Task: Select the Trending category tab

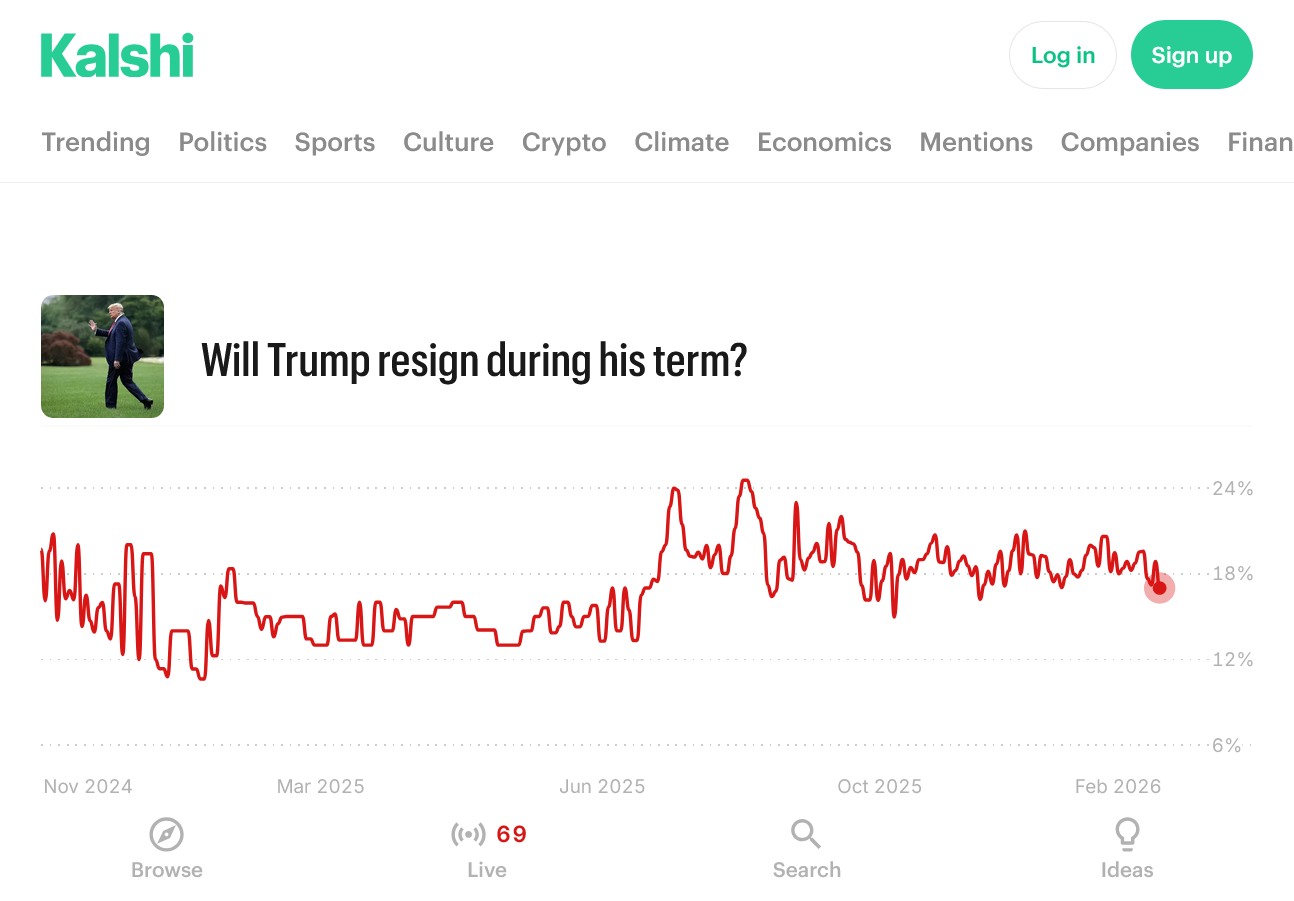Action: [96, 142]
